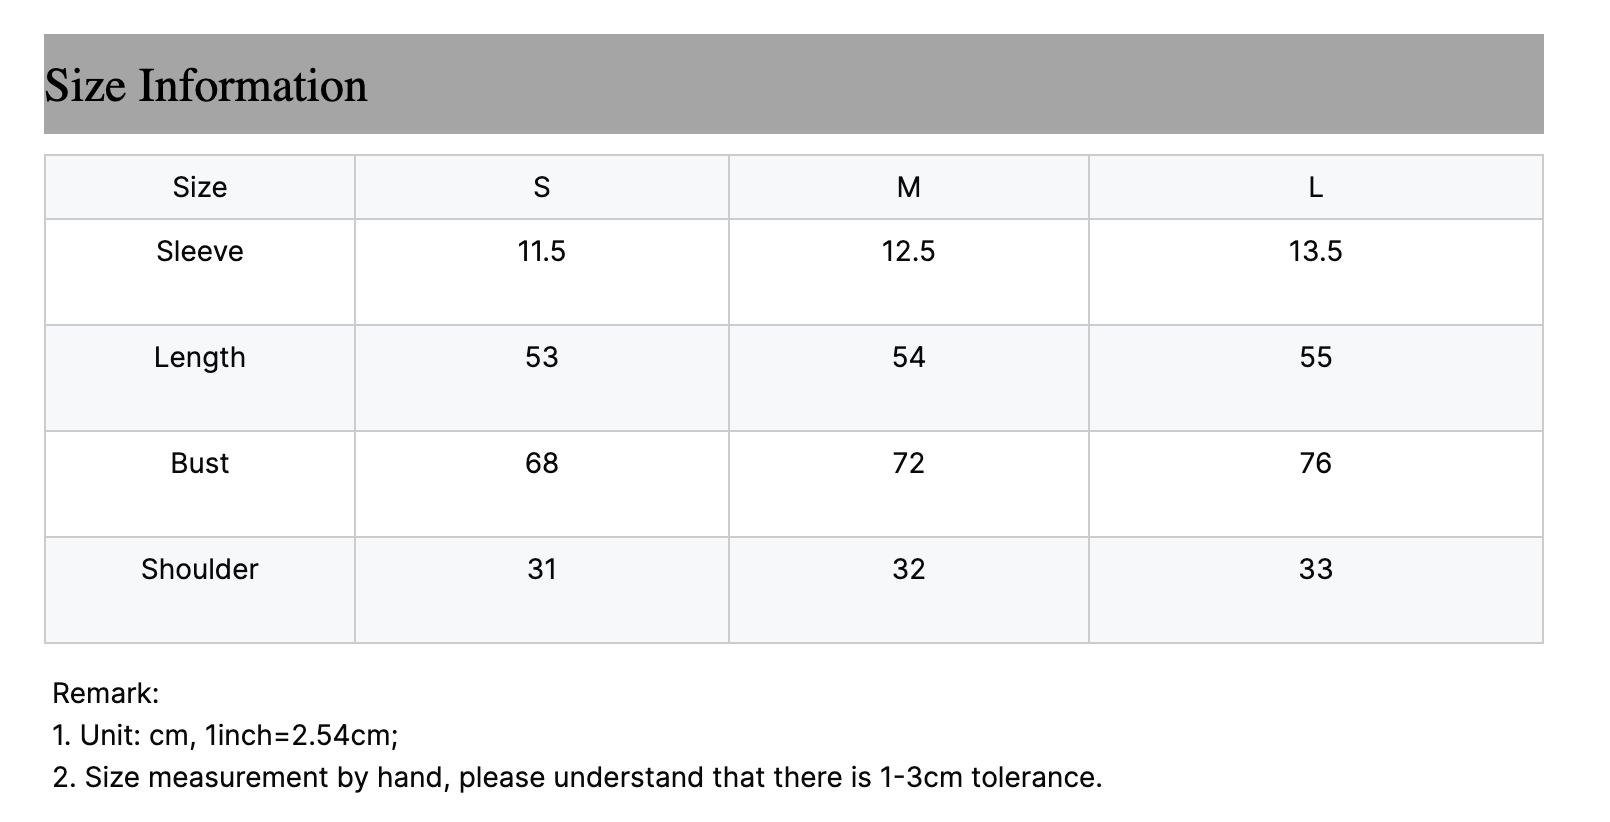Click the L column header
1610x822 pixels.
point(1315,187)
